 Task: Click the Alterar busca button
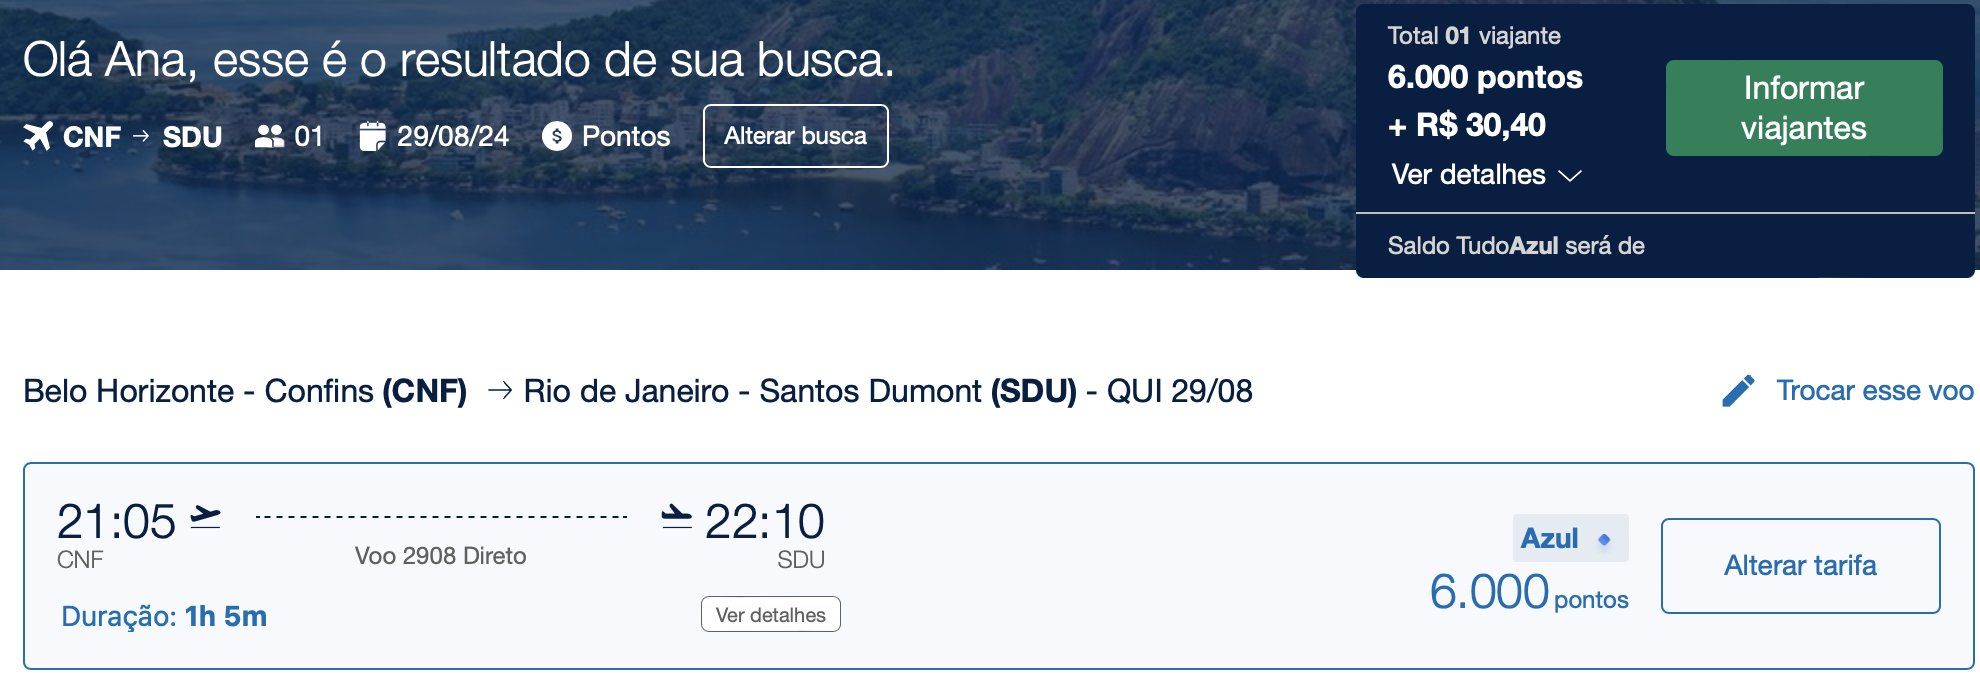click(796, 136)
